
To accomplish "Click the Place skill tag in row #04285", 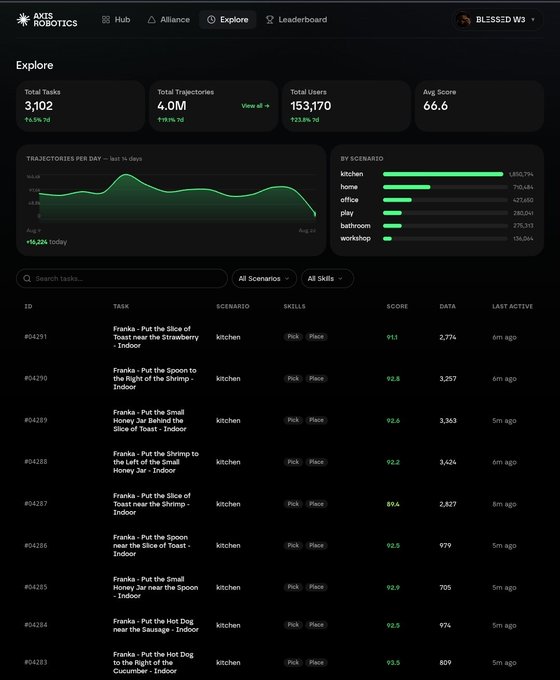I will pos(316,587).
